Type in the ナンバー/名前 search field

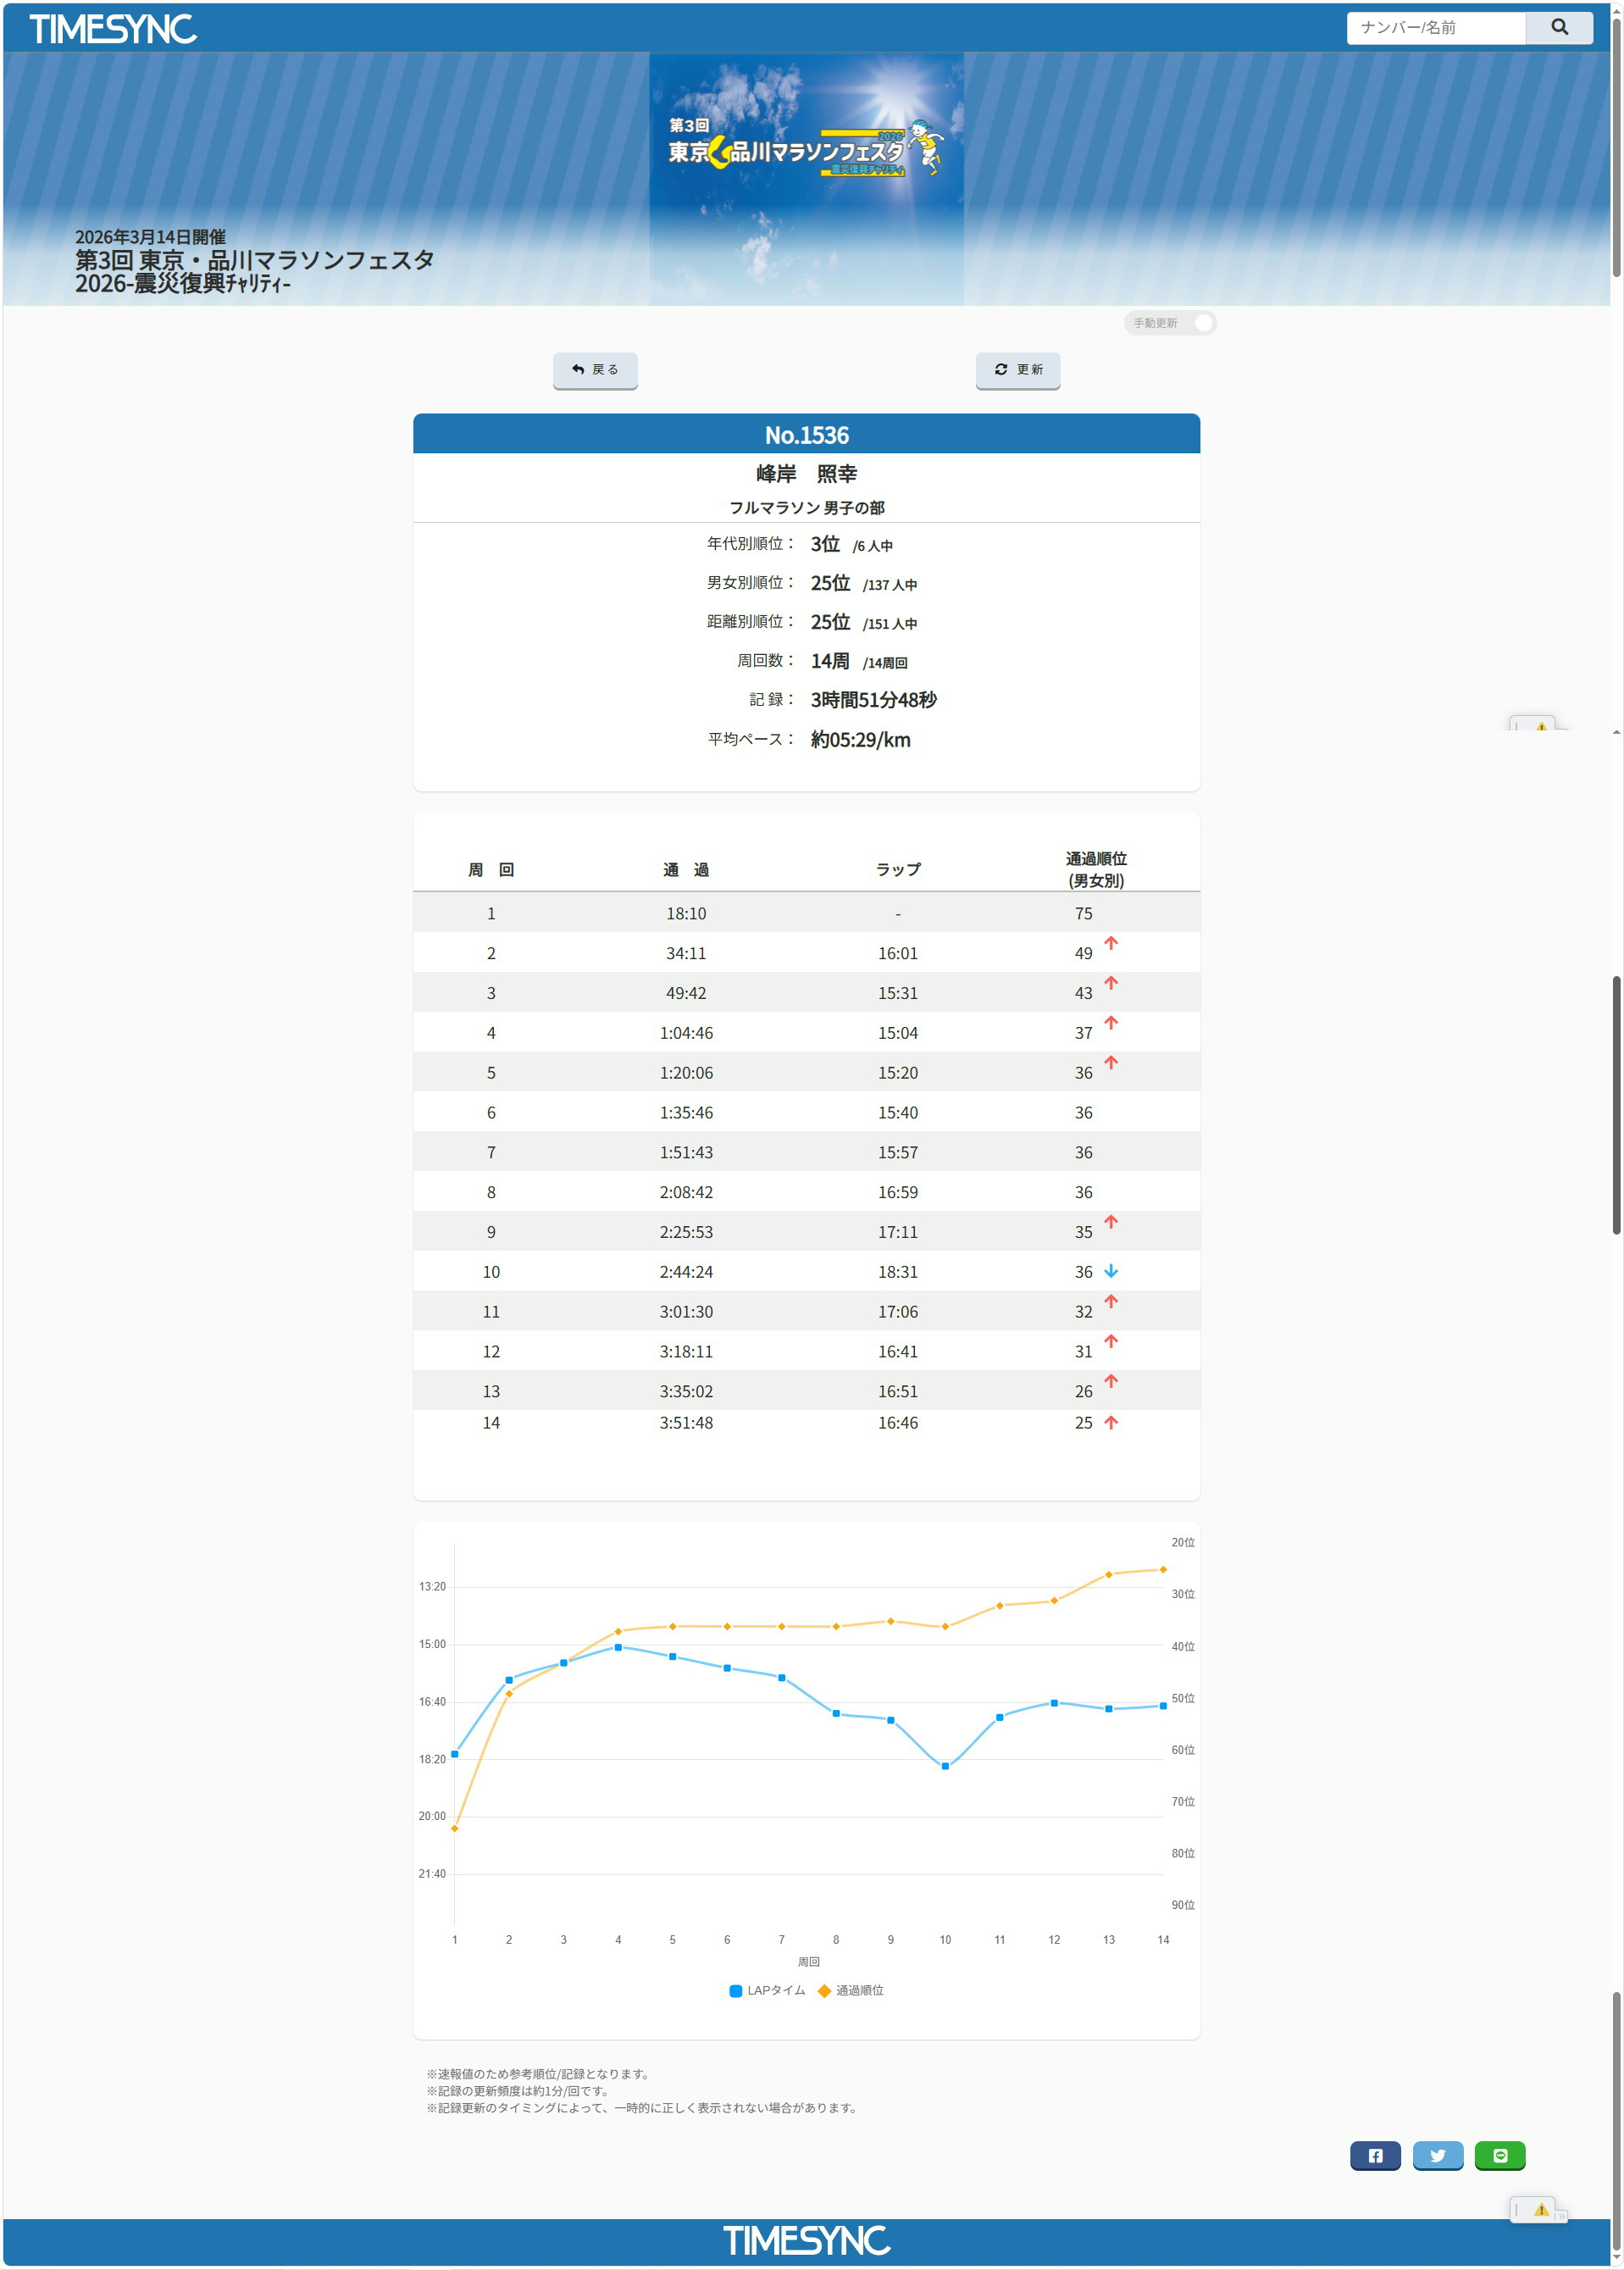(1435, 28)
